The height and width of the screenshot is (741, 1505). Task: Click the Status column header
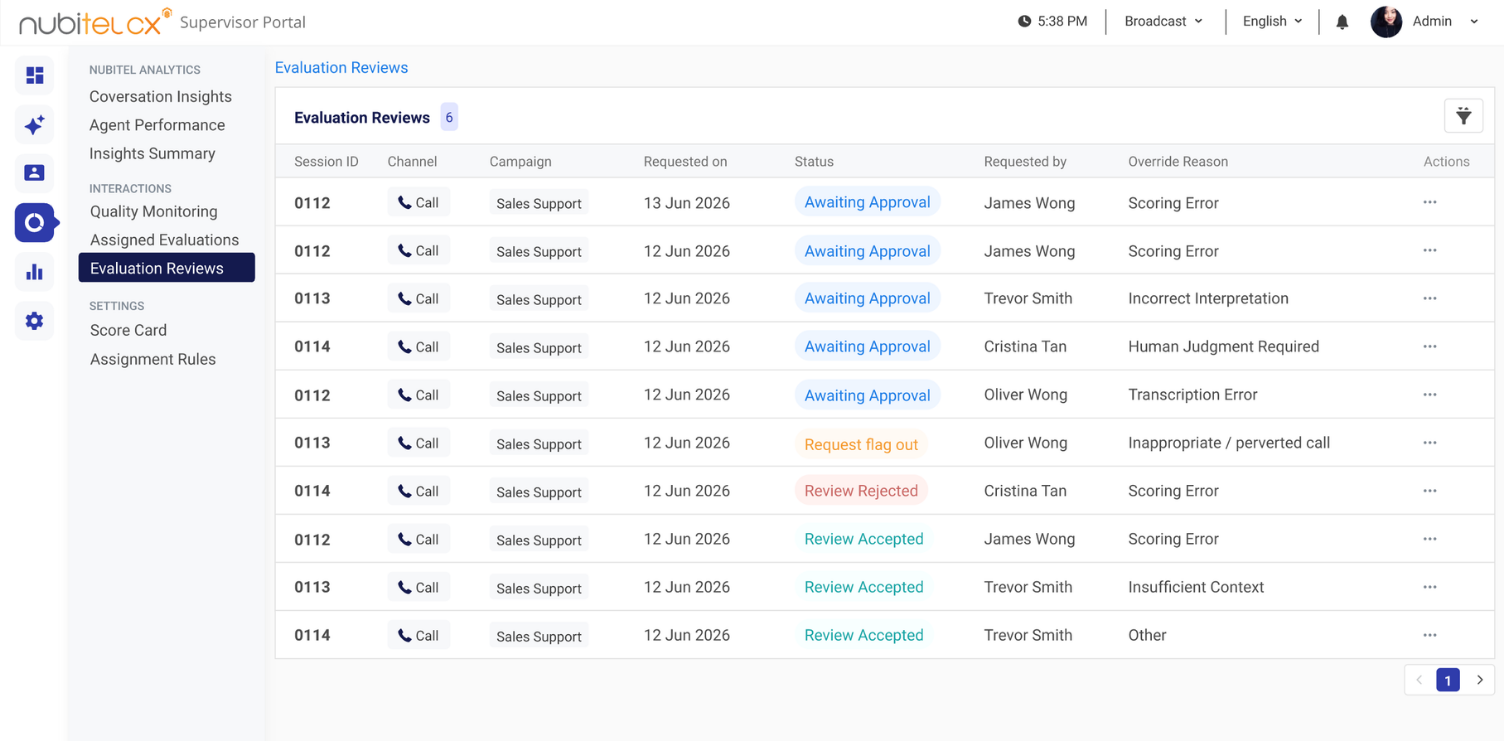[814, 161]
